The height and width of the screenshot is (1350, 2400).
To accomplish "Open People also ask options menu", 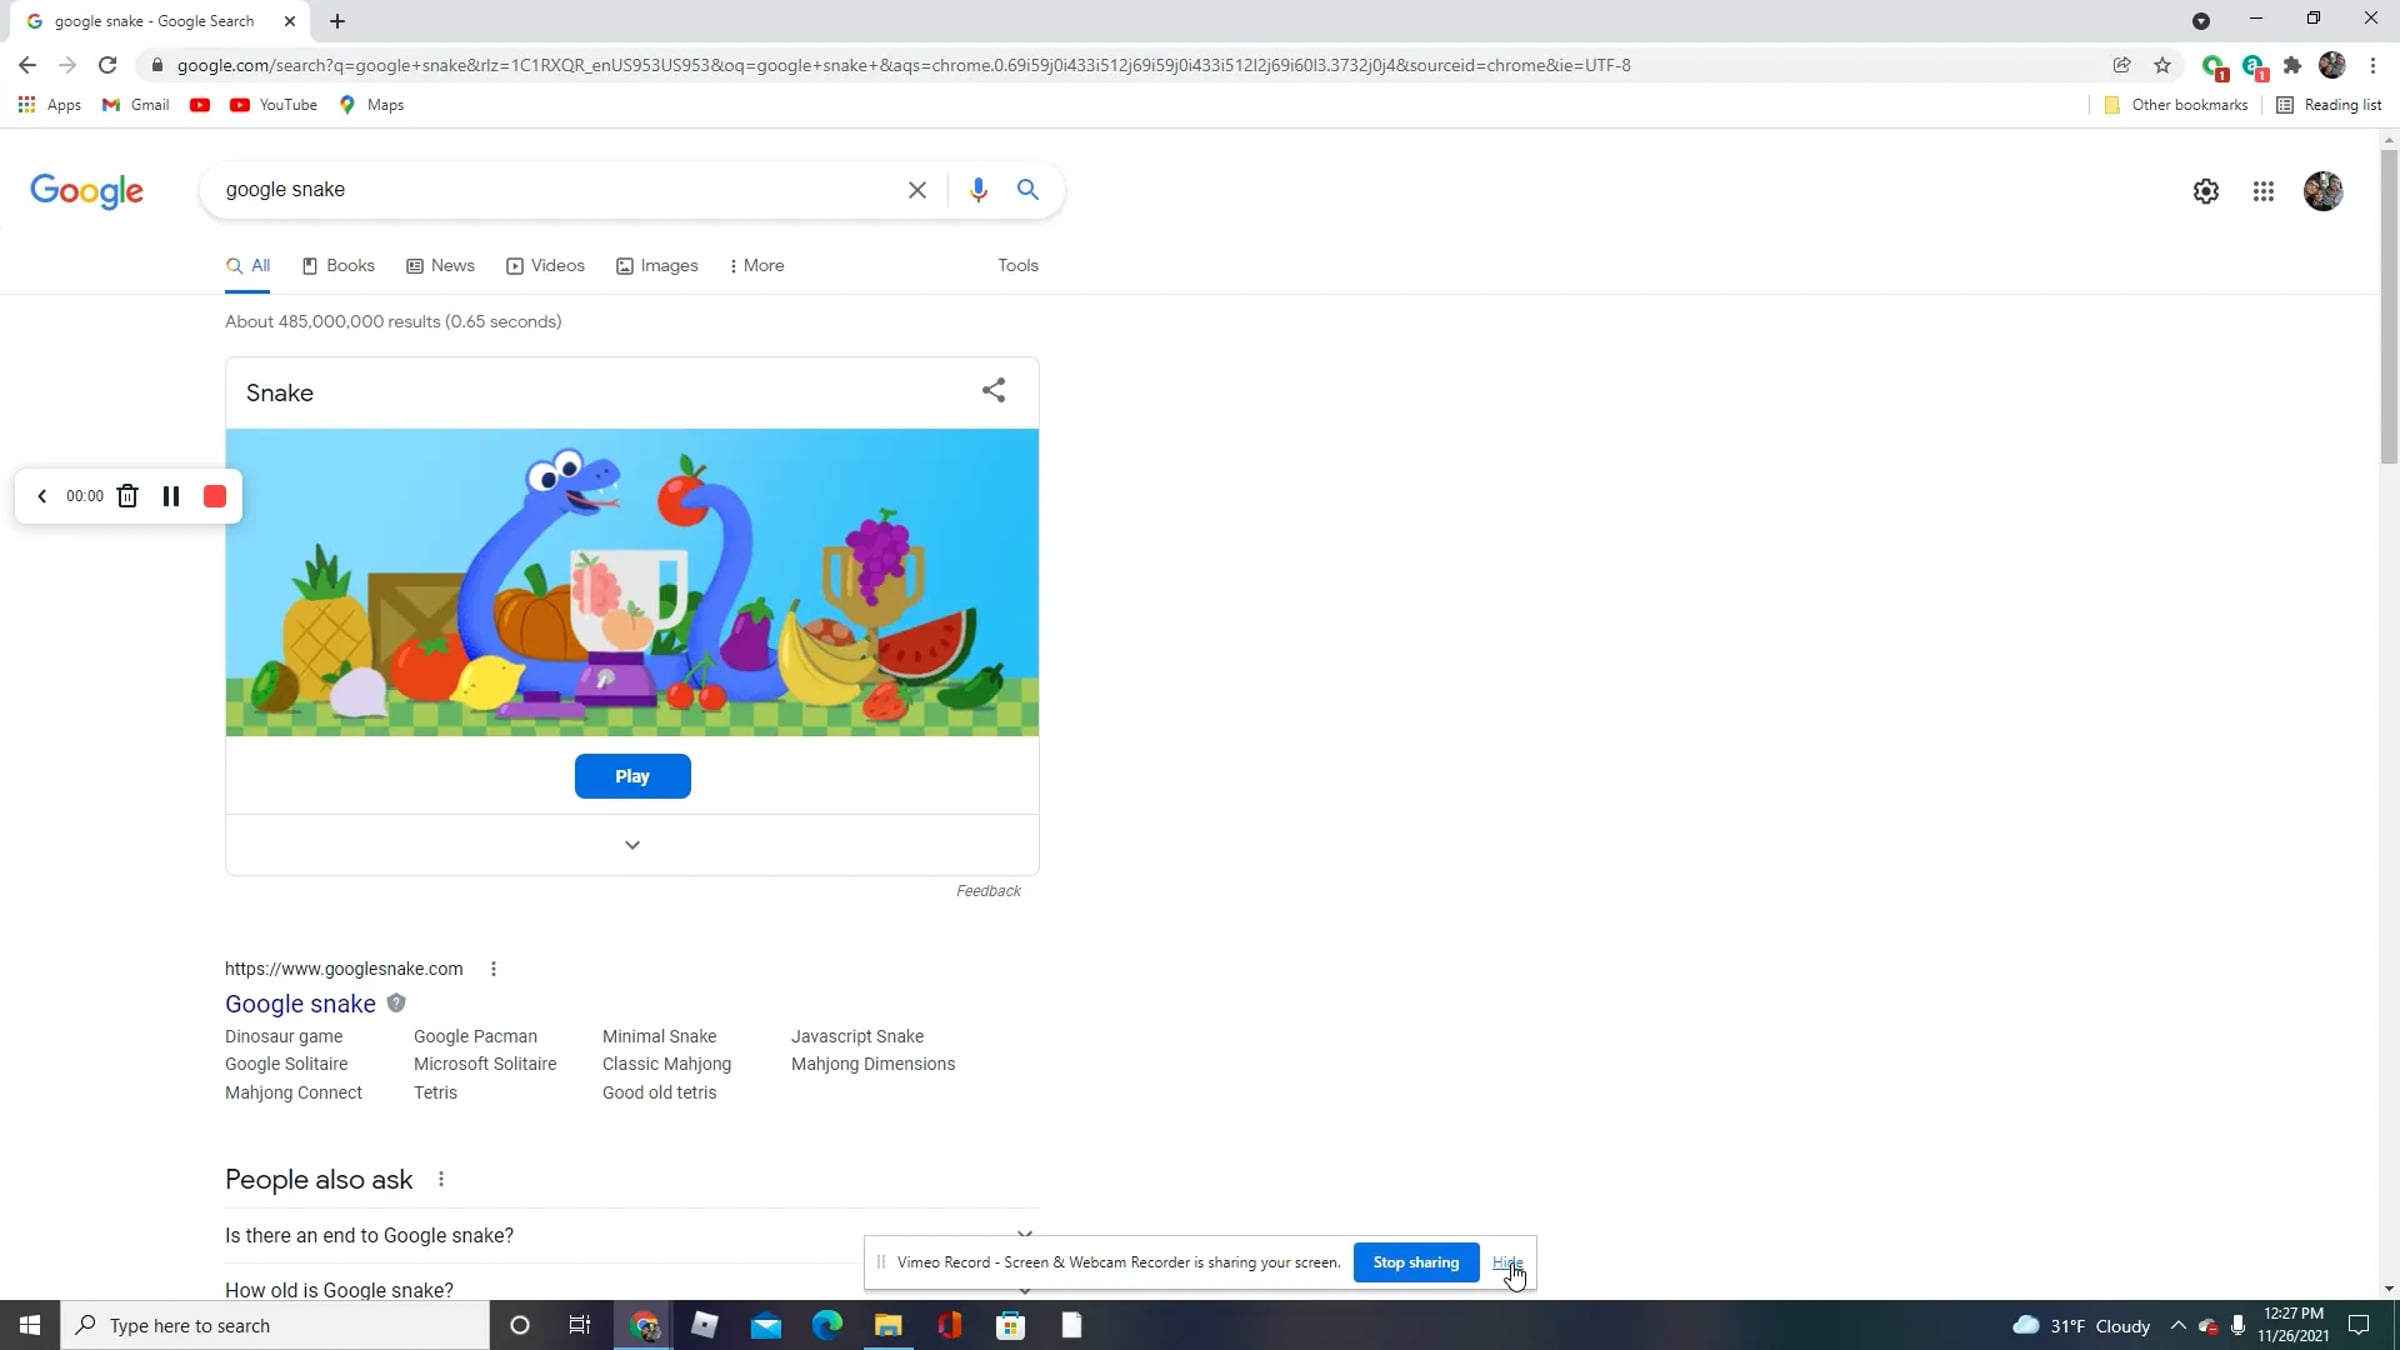I will [441, 1180].
